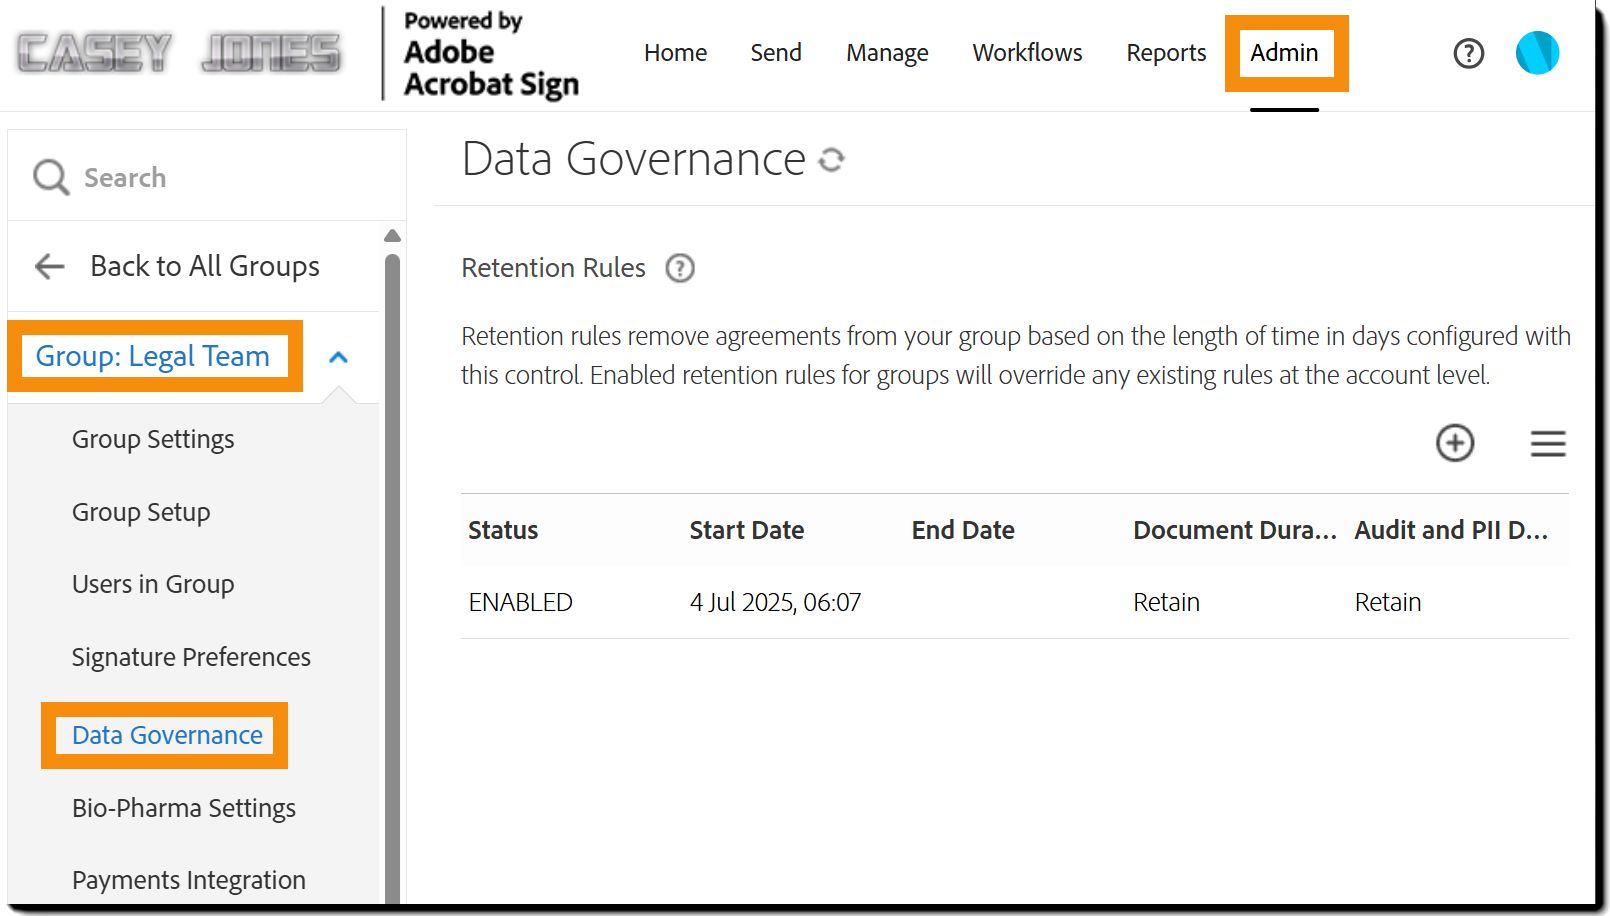
Task: Switch to the Workflows tab
Action: pyautogui.click(x=1027, y=53)
